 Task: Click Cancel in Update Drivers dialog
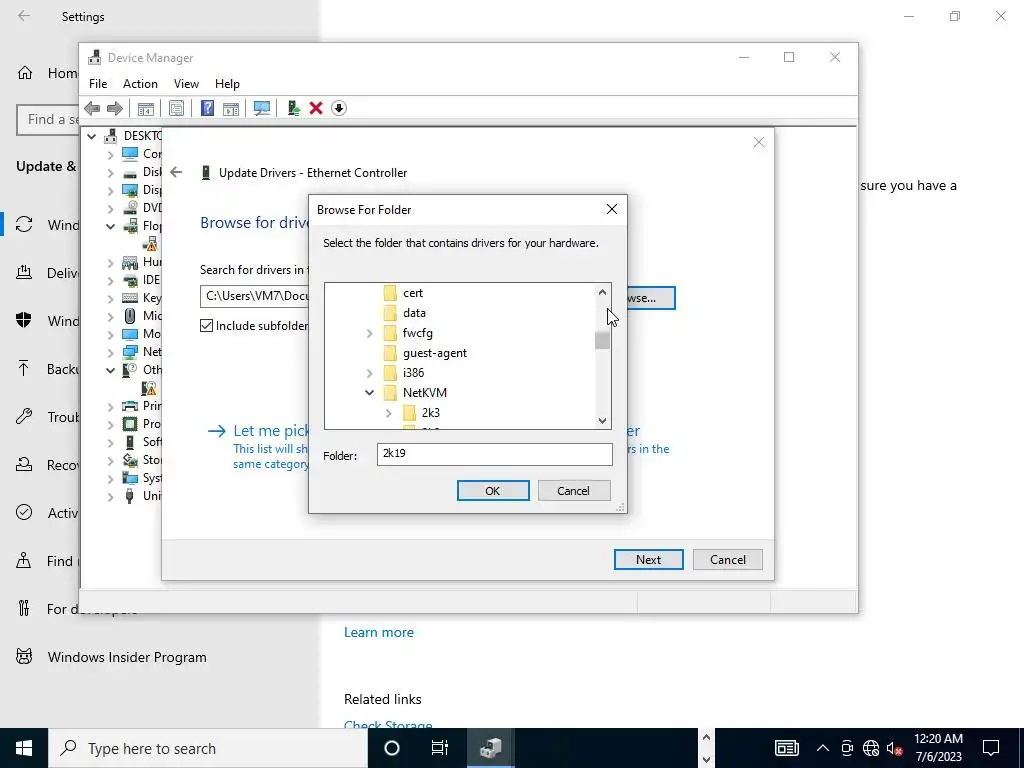click(728, 560)
